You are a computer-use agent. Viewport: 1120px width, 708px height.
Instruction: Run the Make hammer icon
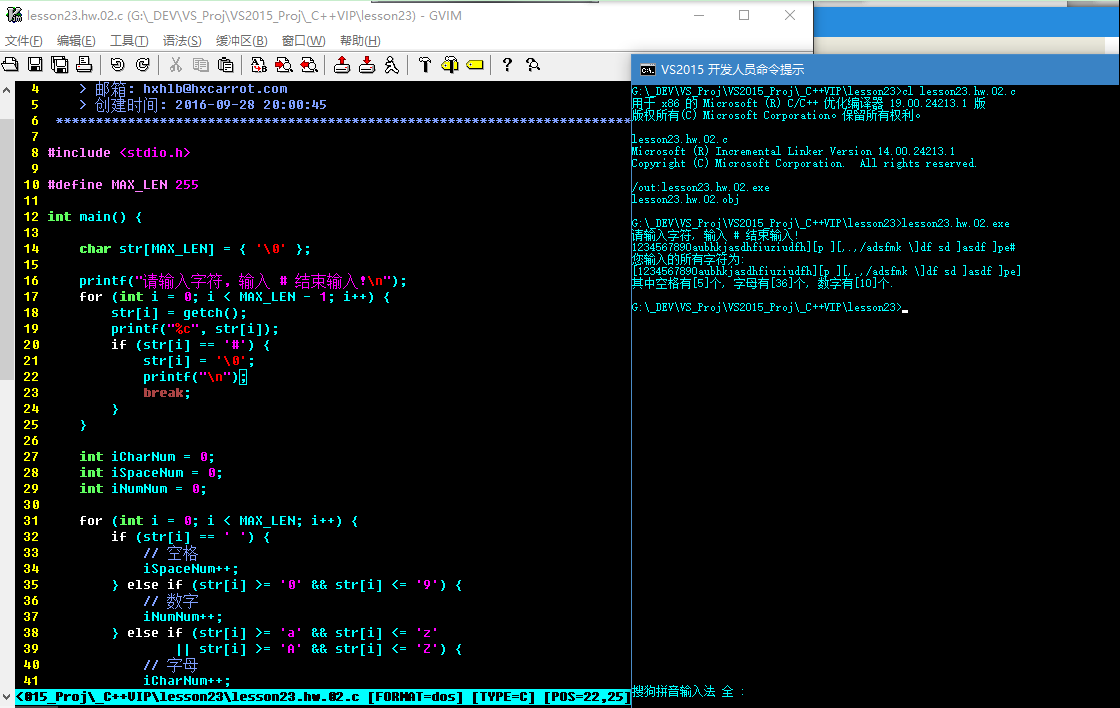point(424,65)
